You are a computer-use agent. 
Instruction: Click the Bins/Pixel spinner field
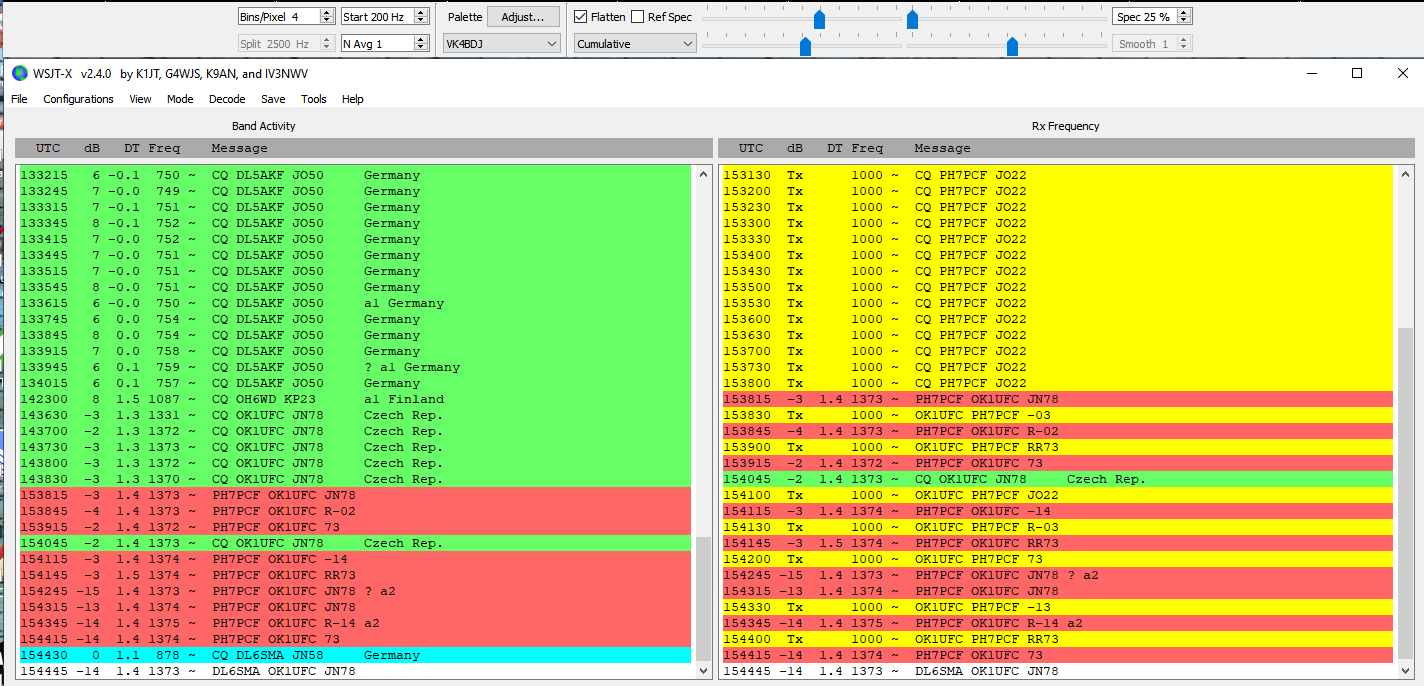(277, 17)
